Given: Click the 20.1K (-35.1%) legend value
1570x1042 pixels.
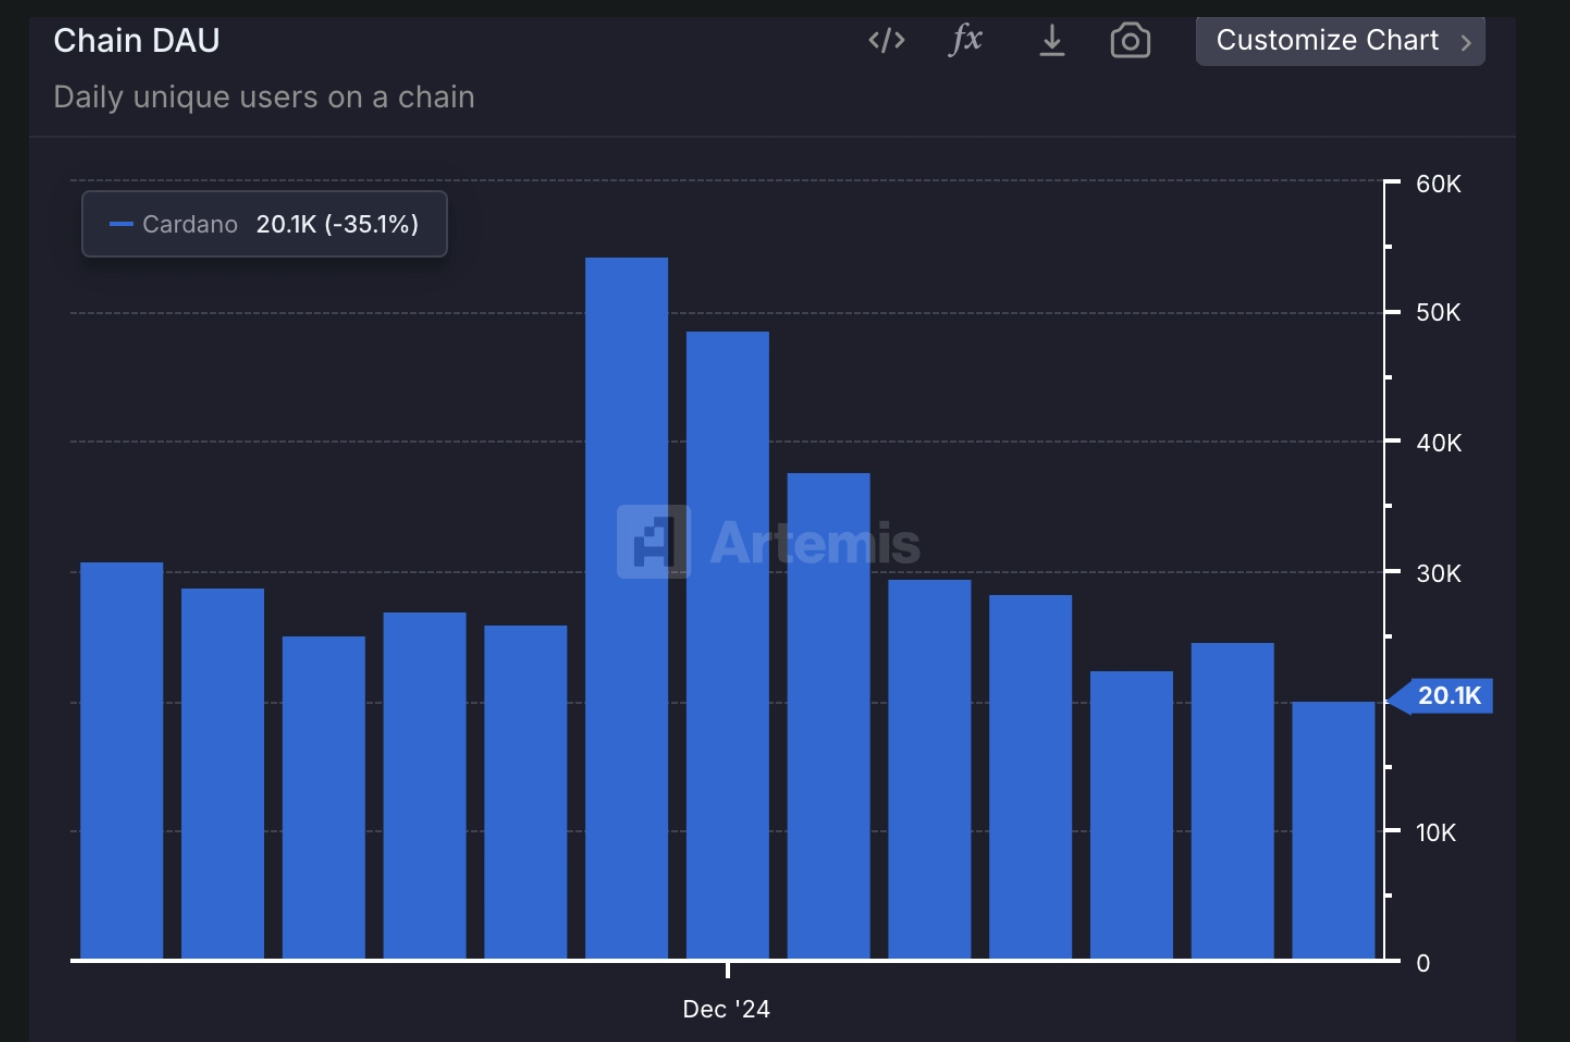Looking at the screenshot, I should click(x=337, y=224).
